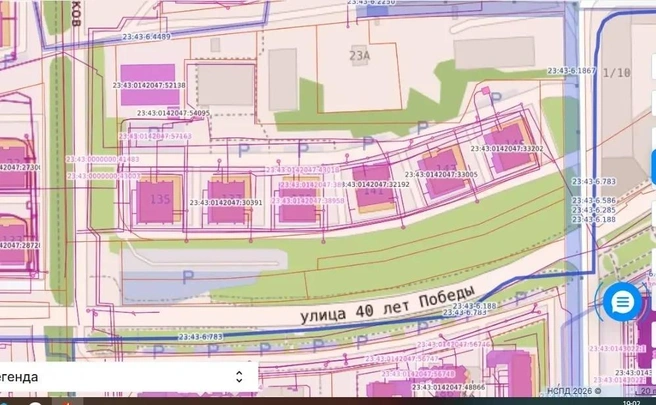The image size is (656, 405).
Task: Click the street name улица 40 лет Победы
Action: tap(388, 304)
